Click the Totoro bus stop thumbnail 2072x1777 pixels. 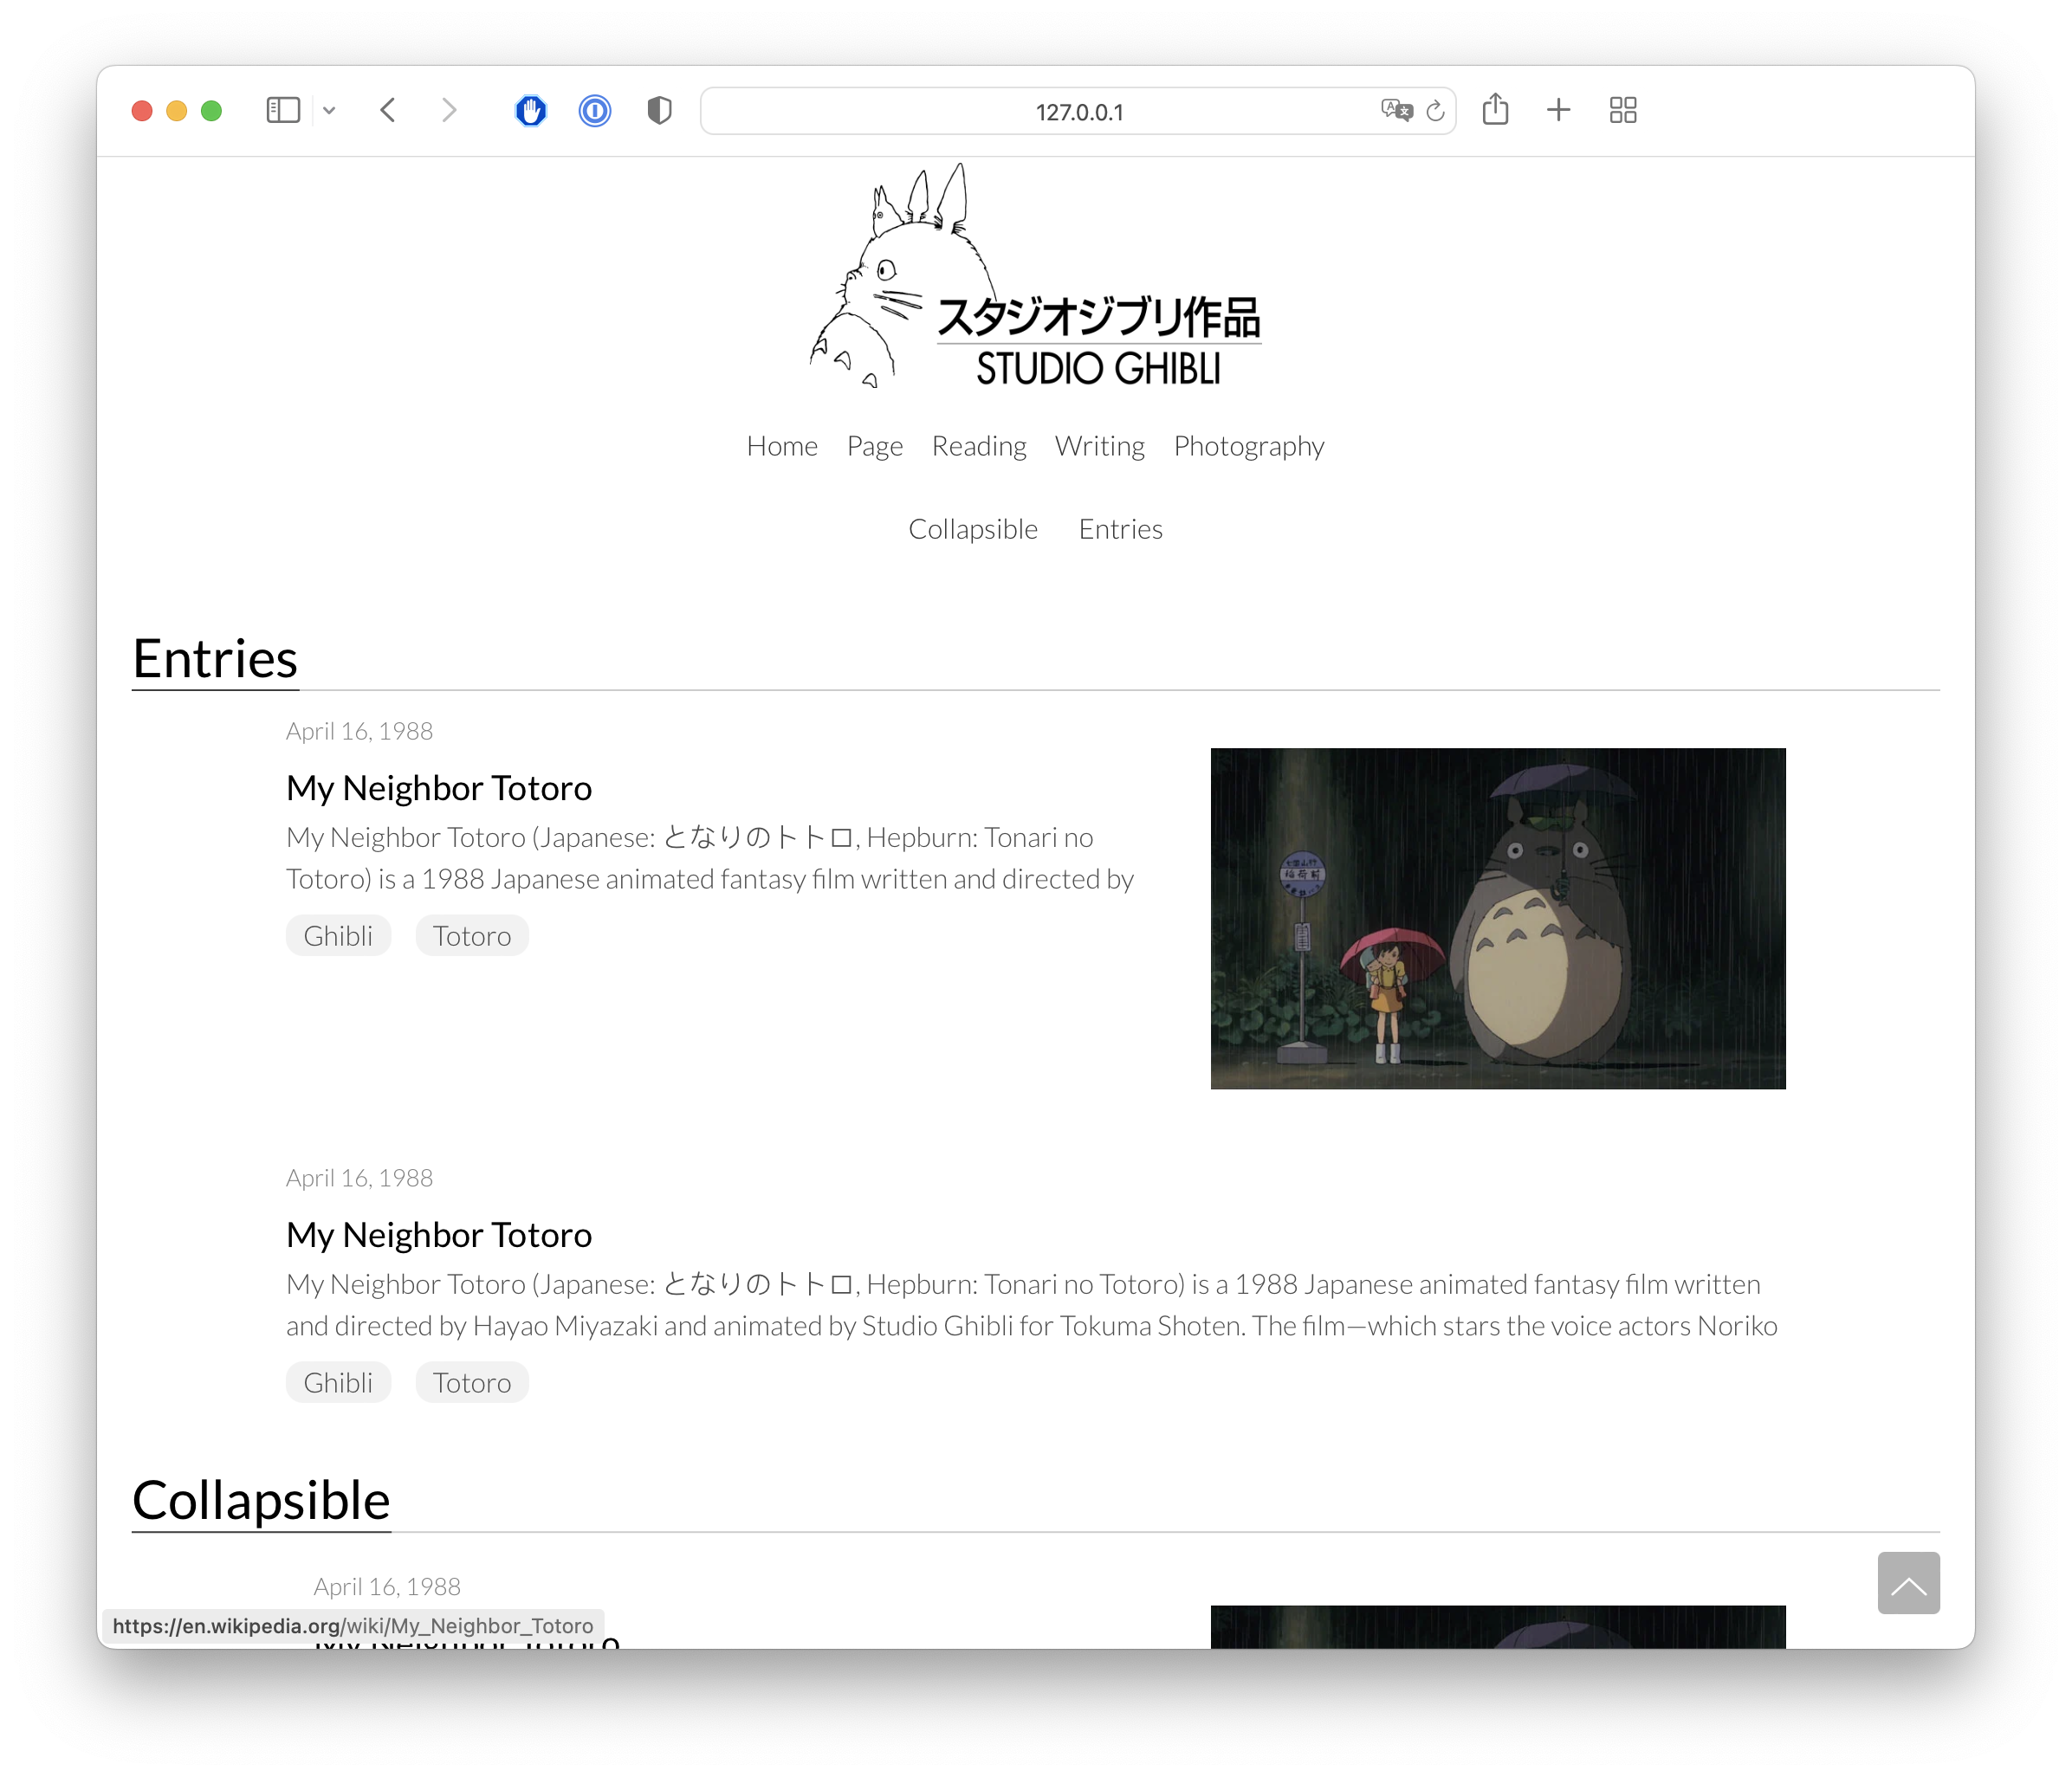click(1497, 918)
